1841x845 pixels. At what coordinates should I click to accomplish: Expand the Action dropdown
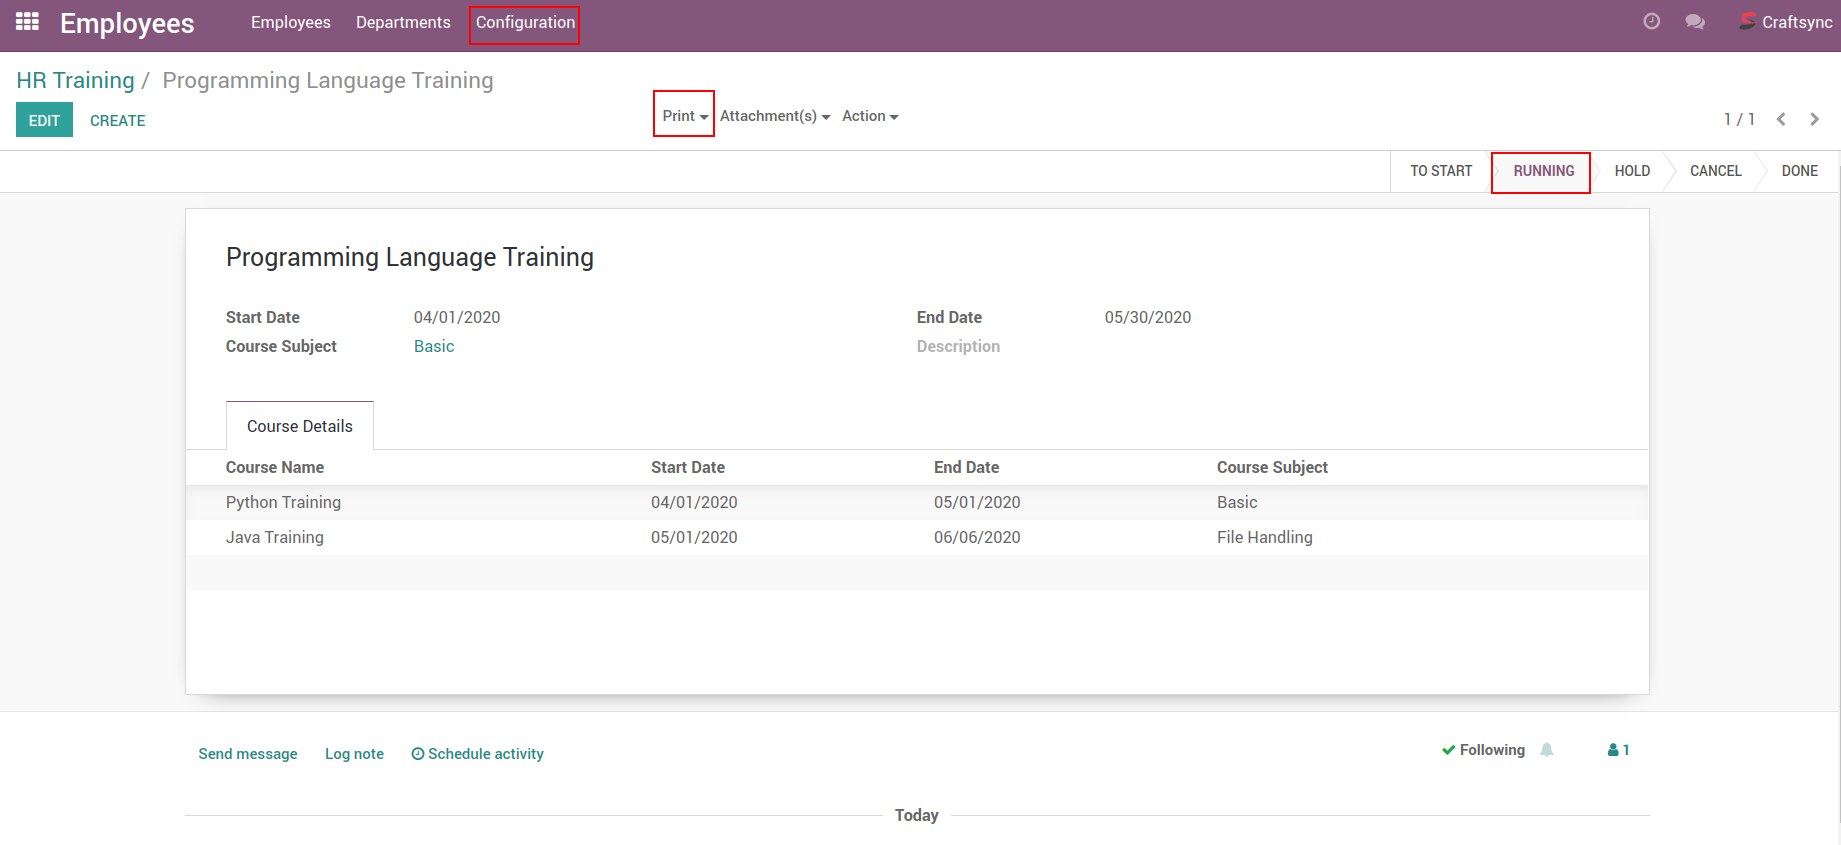(869, 116)
